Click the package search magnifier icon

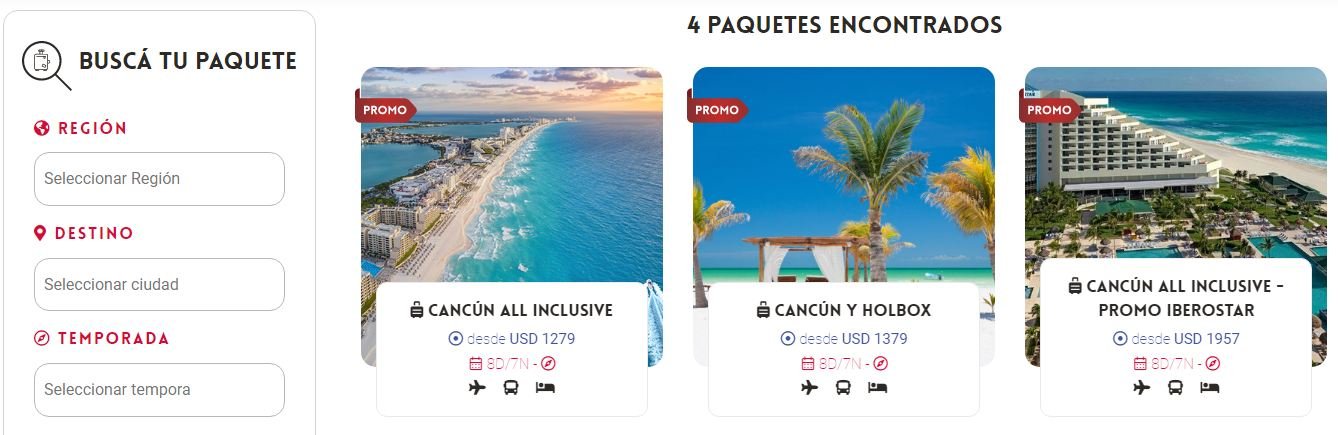pos(46,65)
